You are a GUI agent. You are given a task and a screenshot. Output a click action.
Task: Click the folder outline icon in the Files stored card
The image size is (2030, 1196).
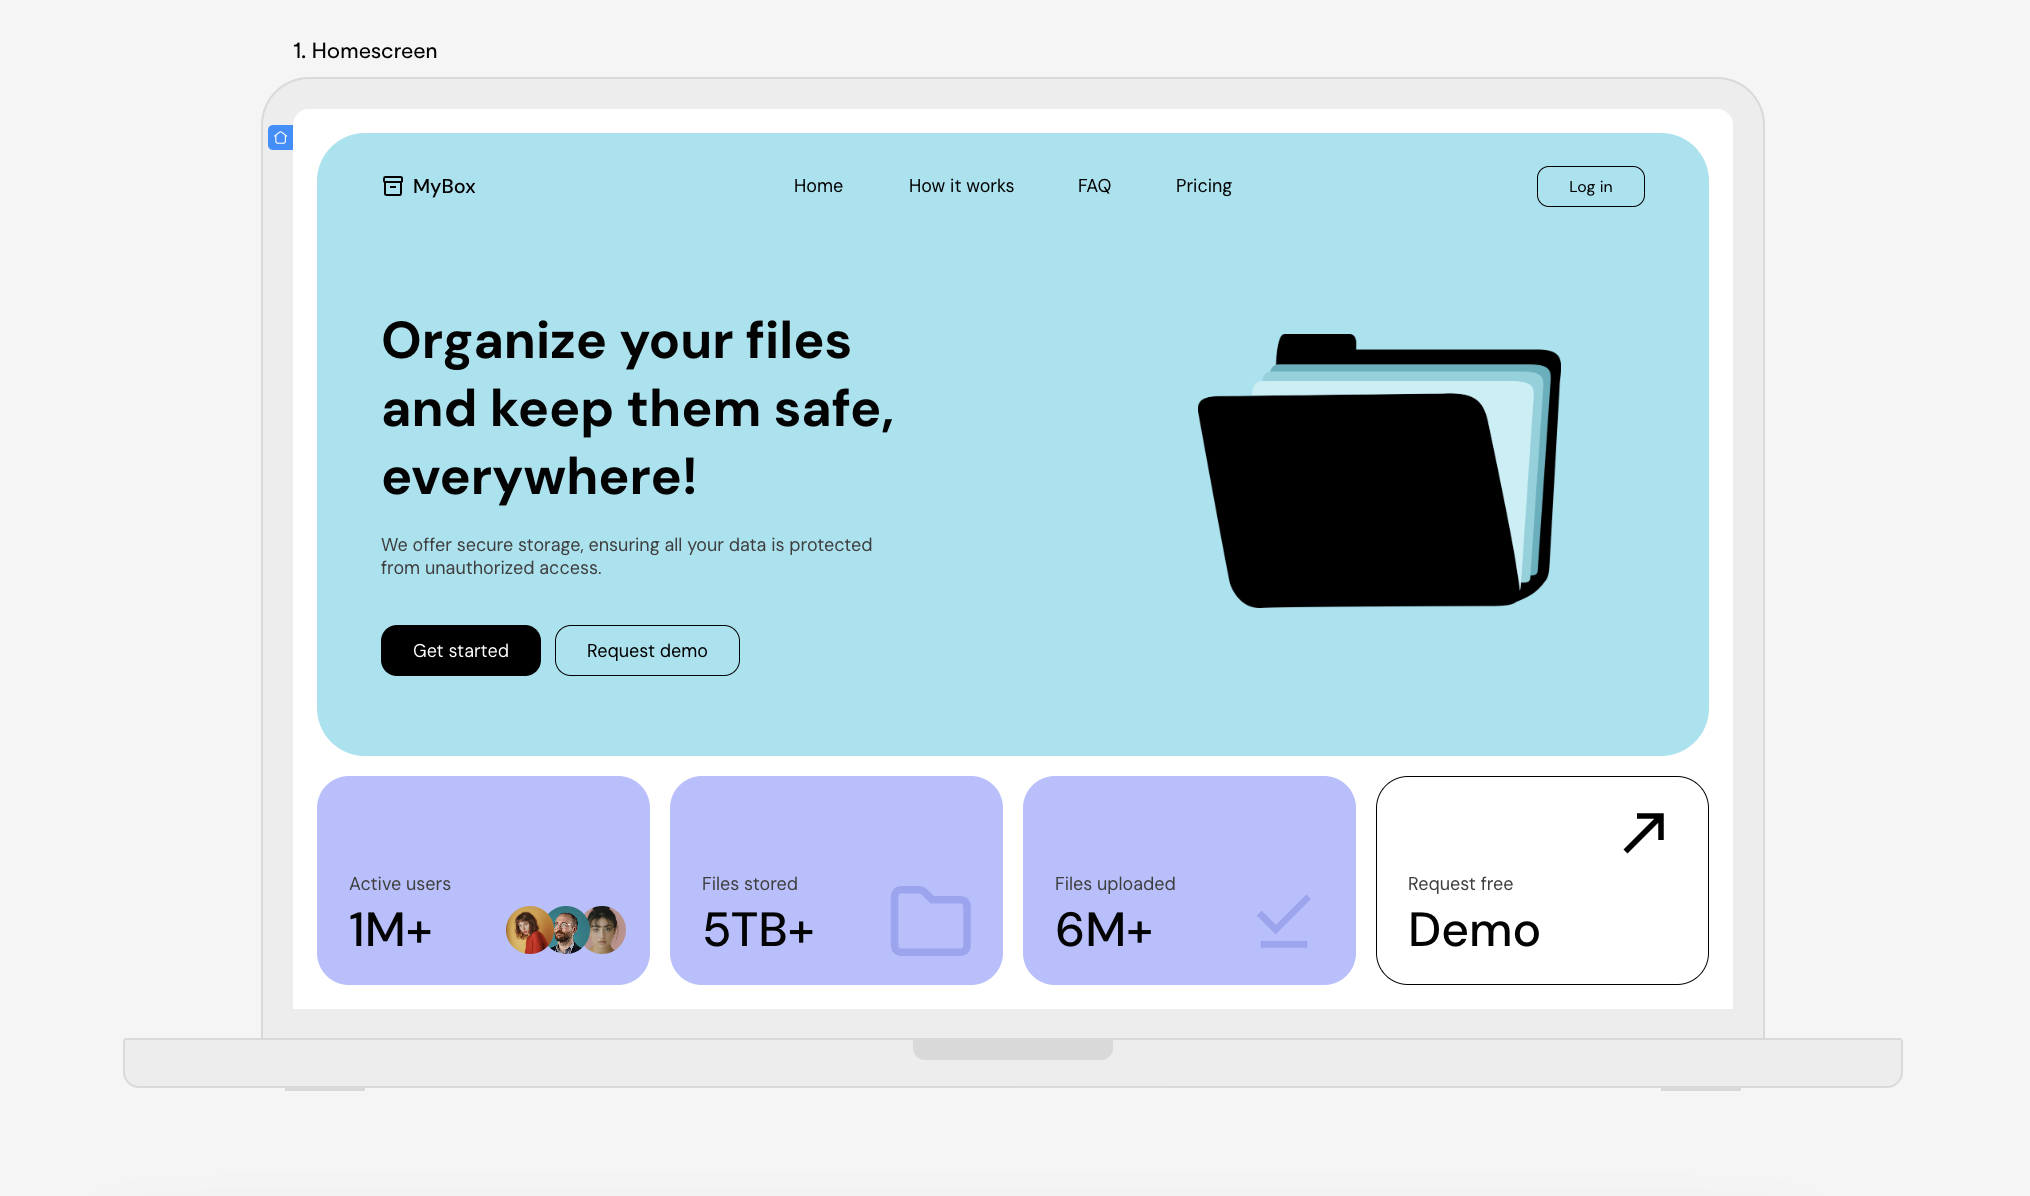point(930,921)
